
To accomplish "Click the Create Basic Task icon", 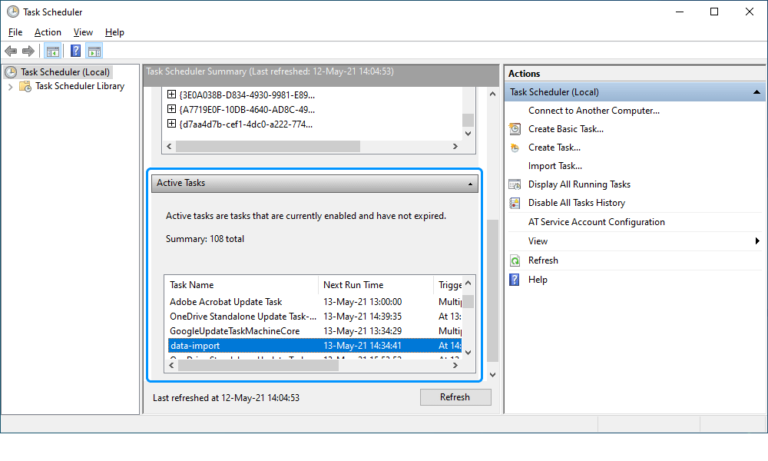I will 515,129.
